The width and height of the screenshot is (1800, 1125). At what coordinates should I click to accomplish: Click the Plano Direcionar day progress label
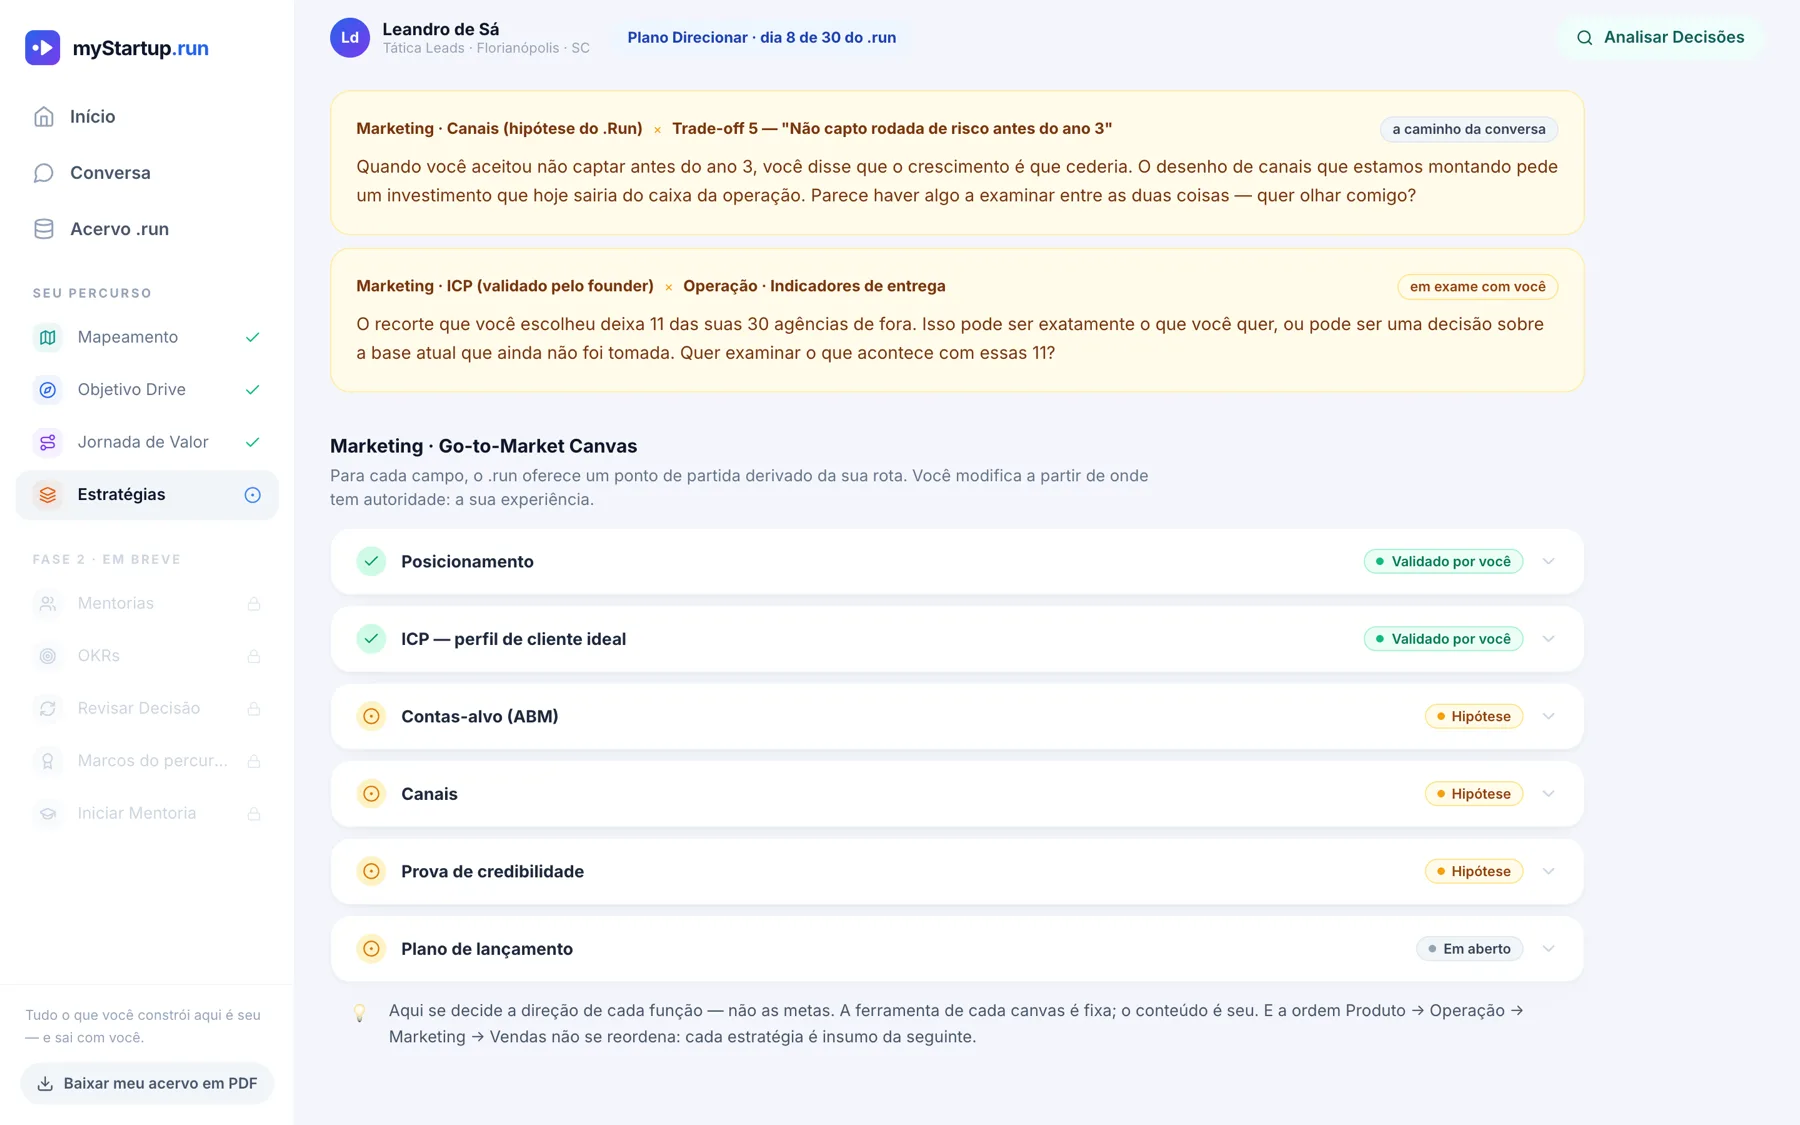(762, 38)
